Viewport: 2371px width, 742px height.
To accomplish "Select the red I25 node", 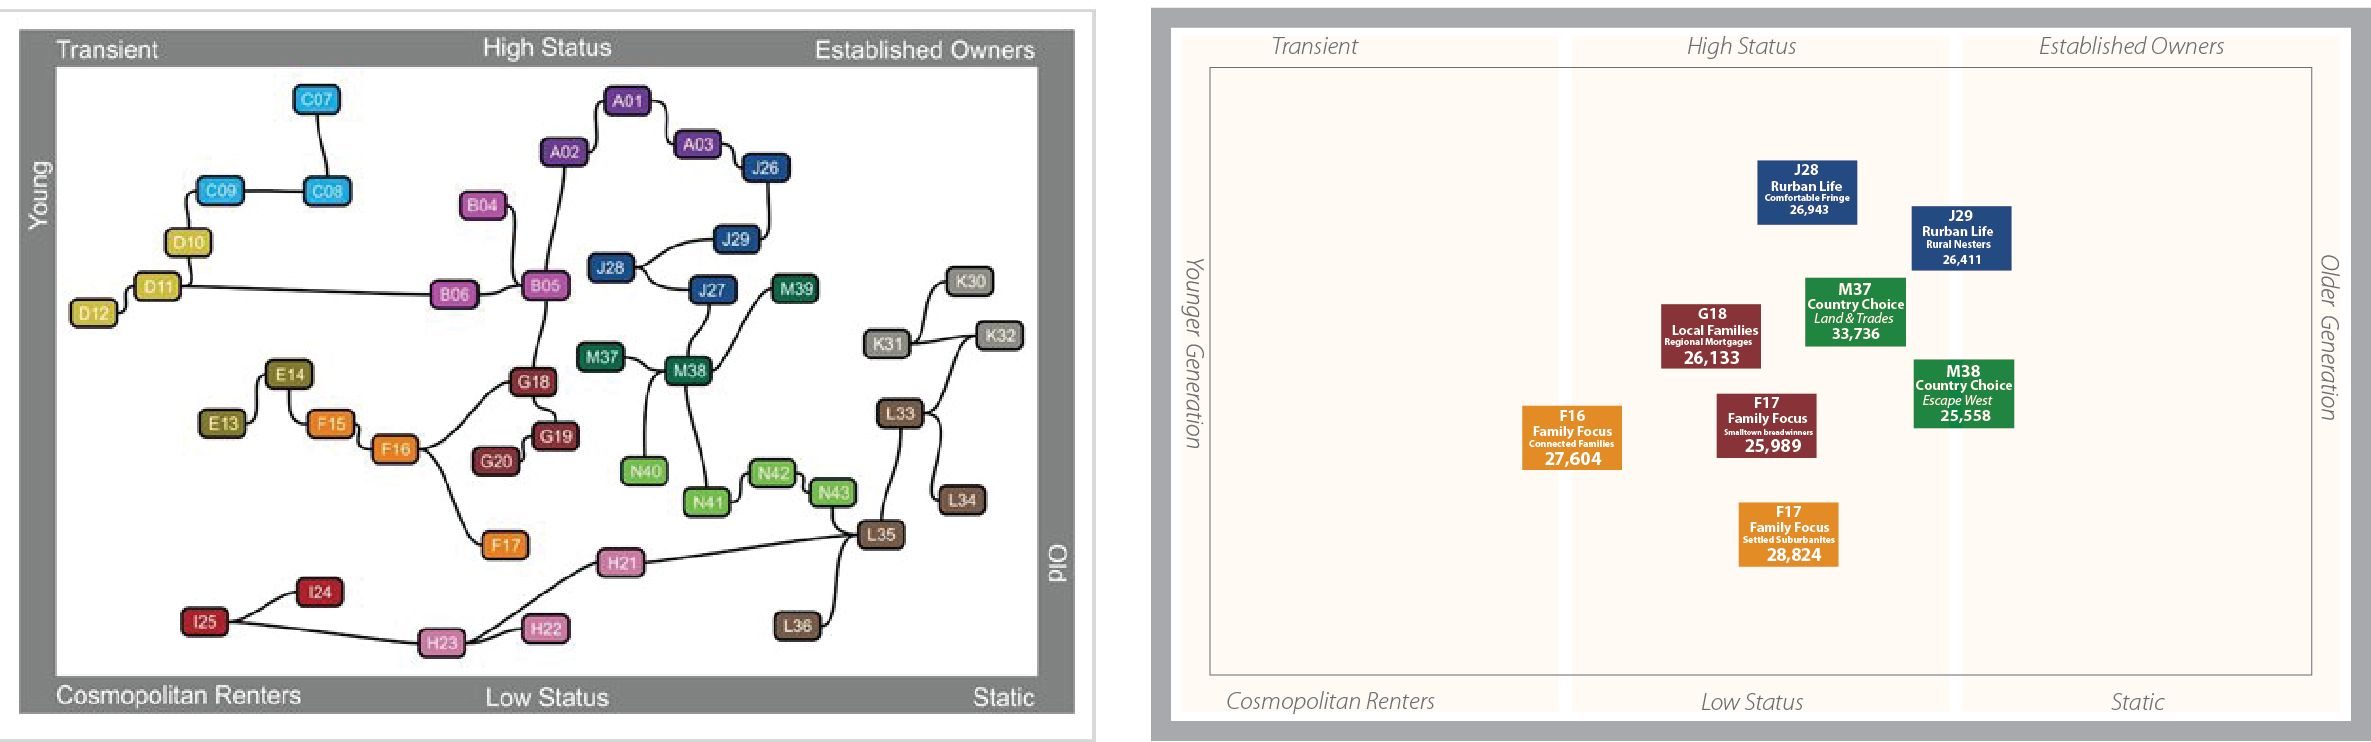I will [204, 622].
